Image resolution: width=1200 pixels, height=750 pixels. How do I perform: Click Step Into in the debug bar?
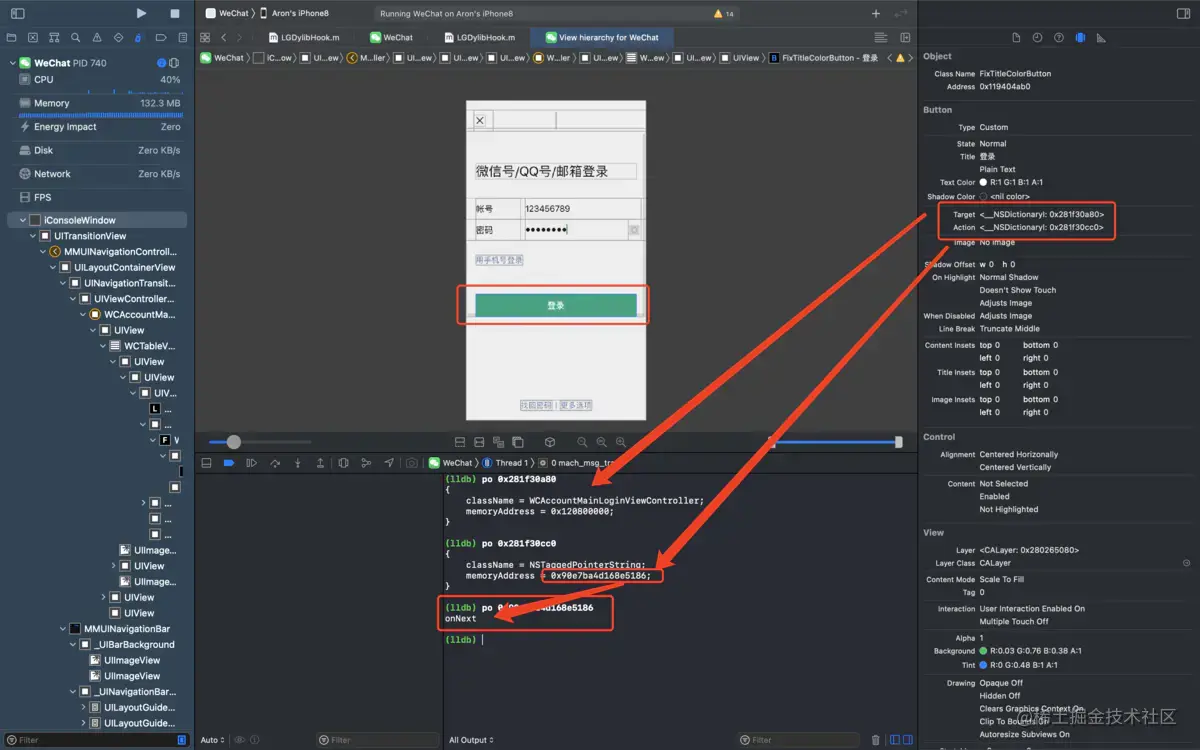[297, 463]
